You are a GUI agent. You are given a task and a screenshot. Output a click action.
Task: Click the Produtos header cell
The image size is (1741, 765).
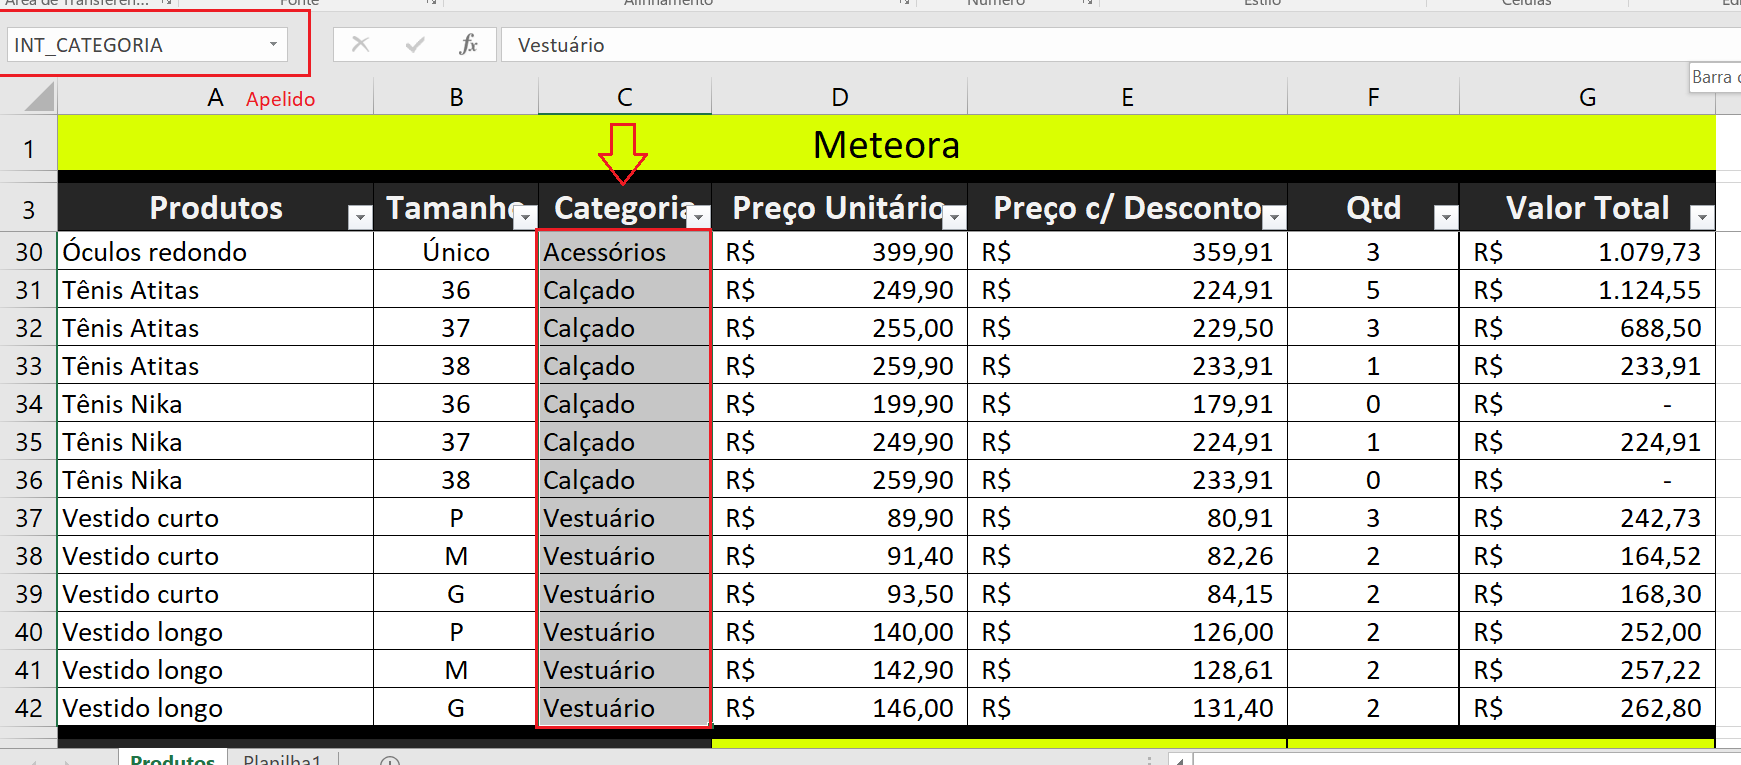pyautogui.click(x=215, y=208)
